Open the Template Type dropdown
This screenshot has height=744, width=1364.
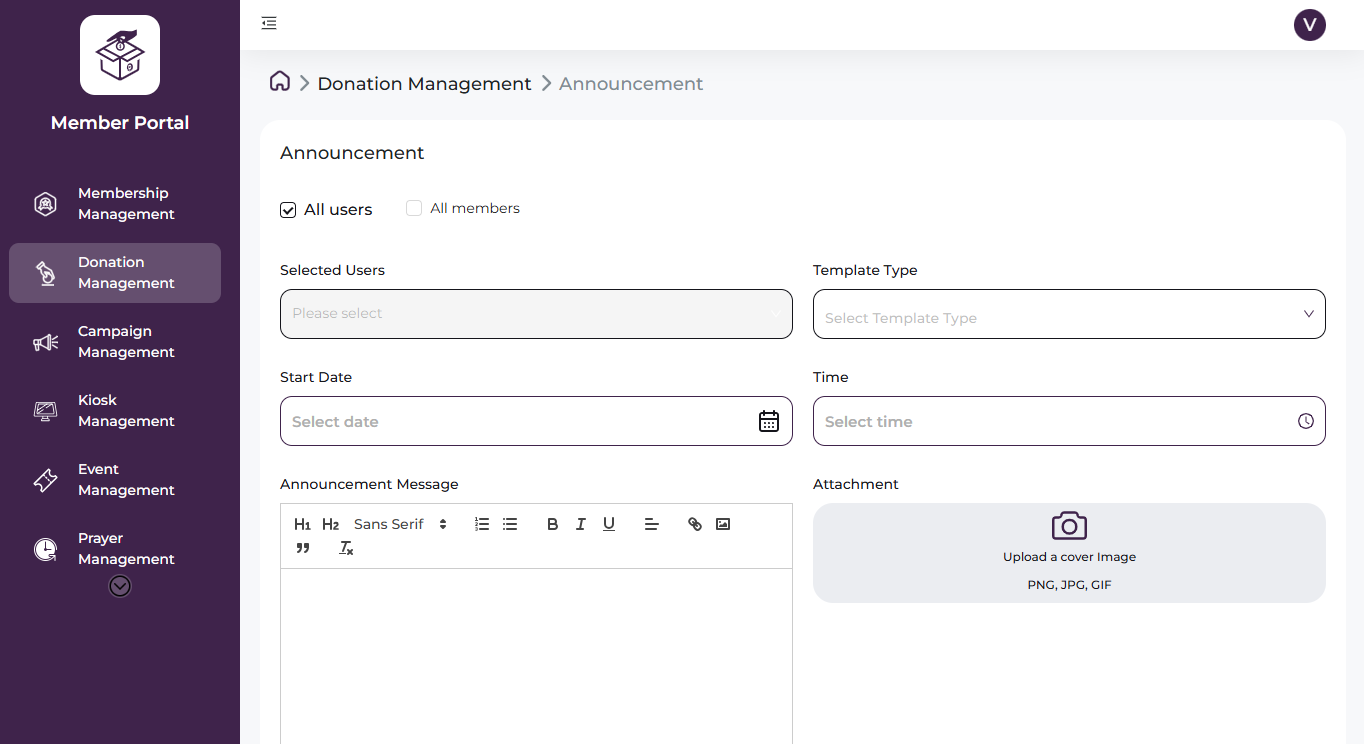1069,314
